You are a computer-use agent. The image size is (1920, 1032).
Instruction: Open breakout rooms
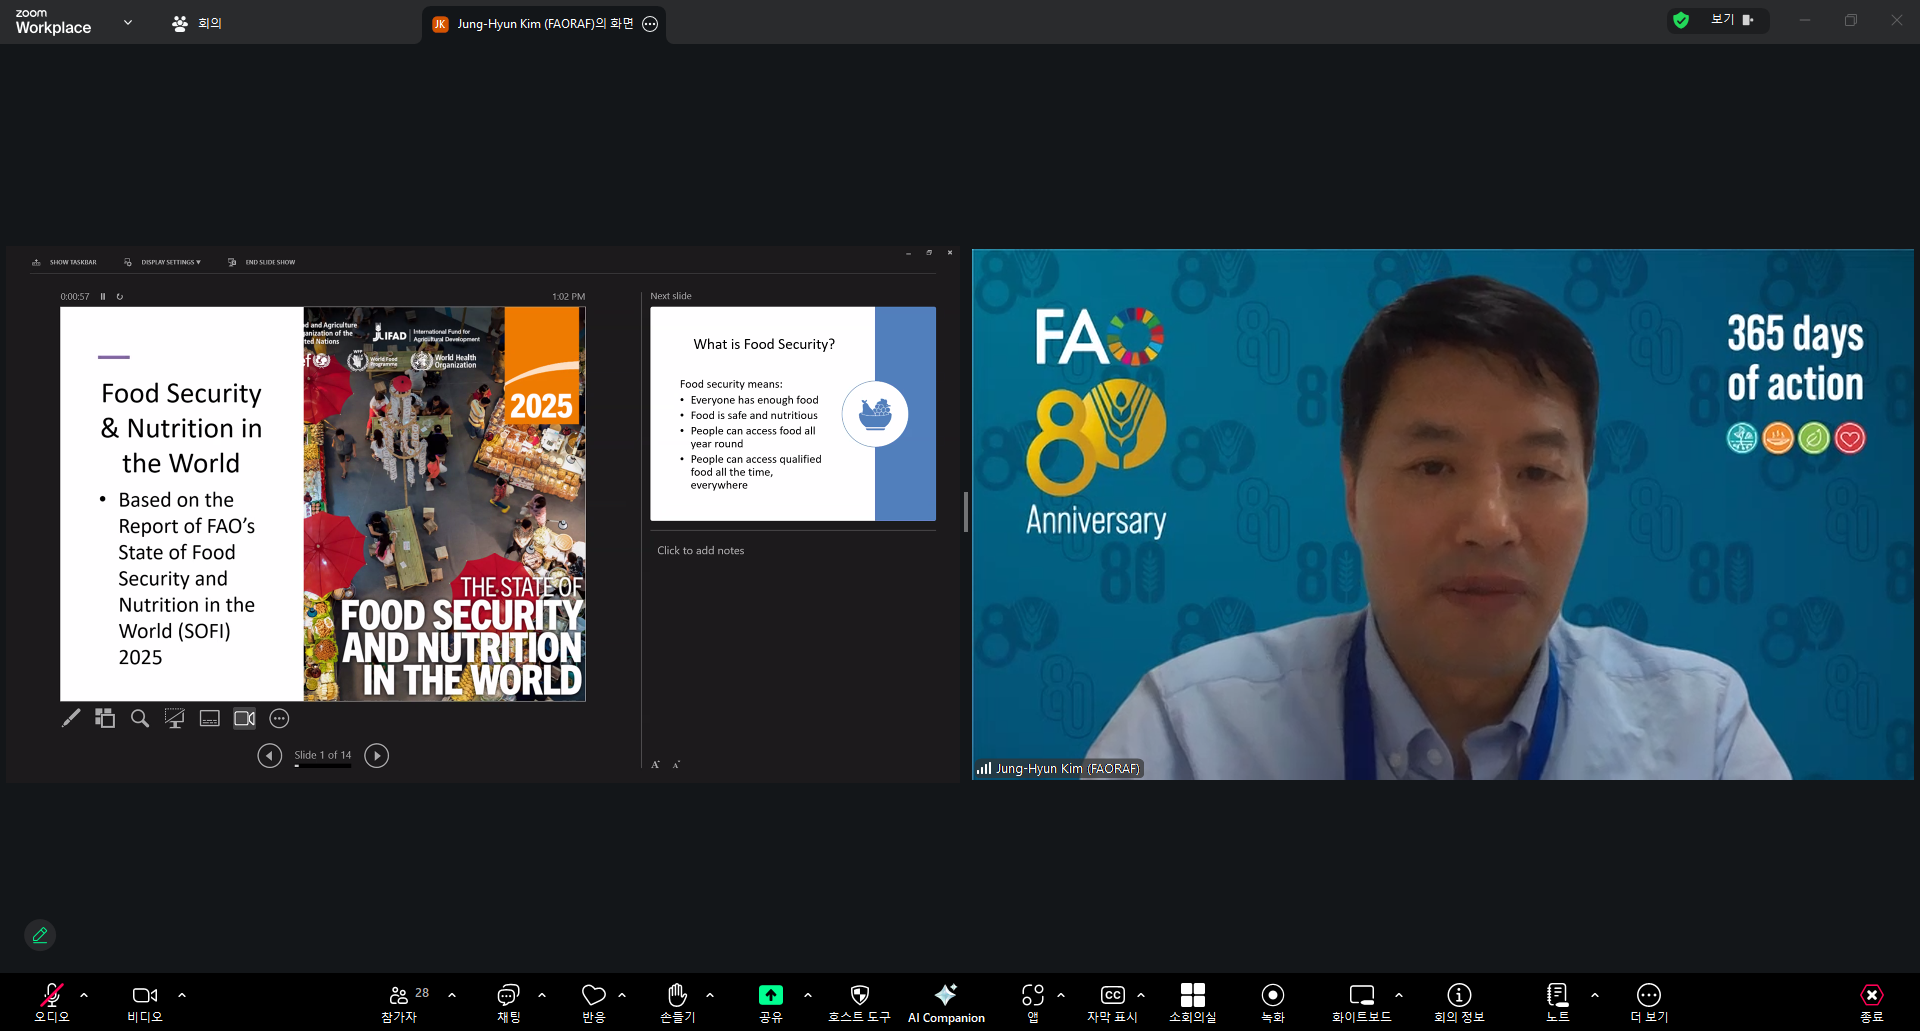1192,1001
